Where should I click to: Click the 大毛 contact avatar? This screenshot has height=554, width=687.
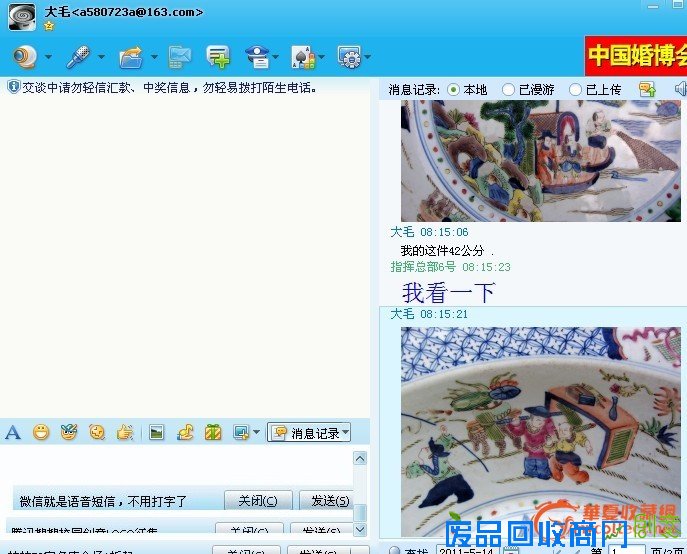tap(22, 17)
